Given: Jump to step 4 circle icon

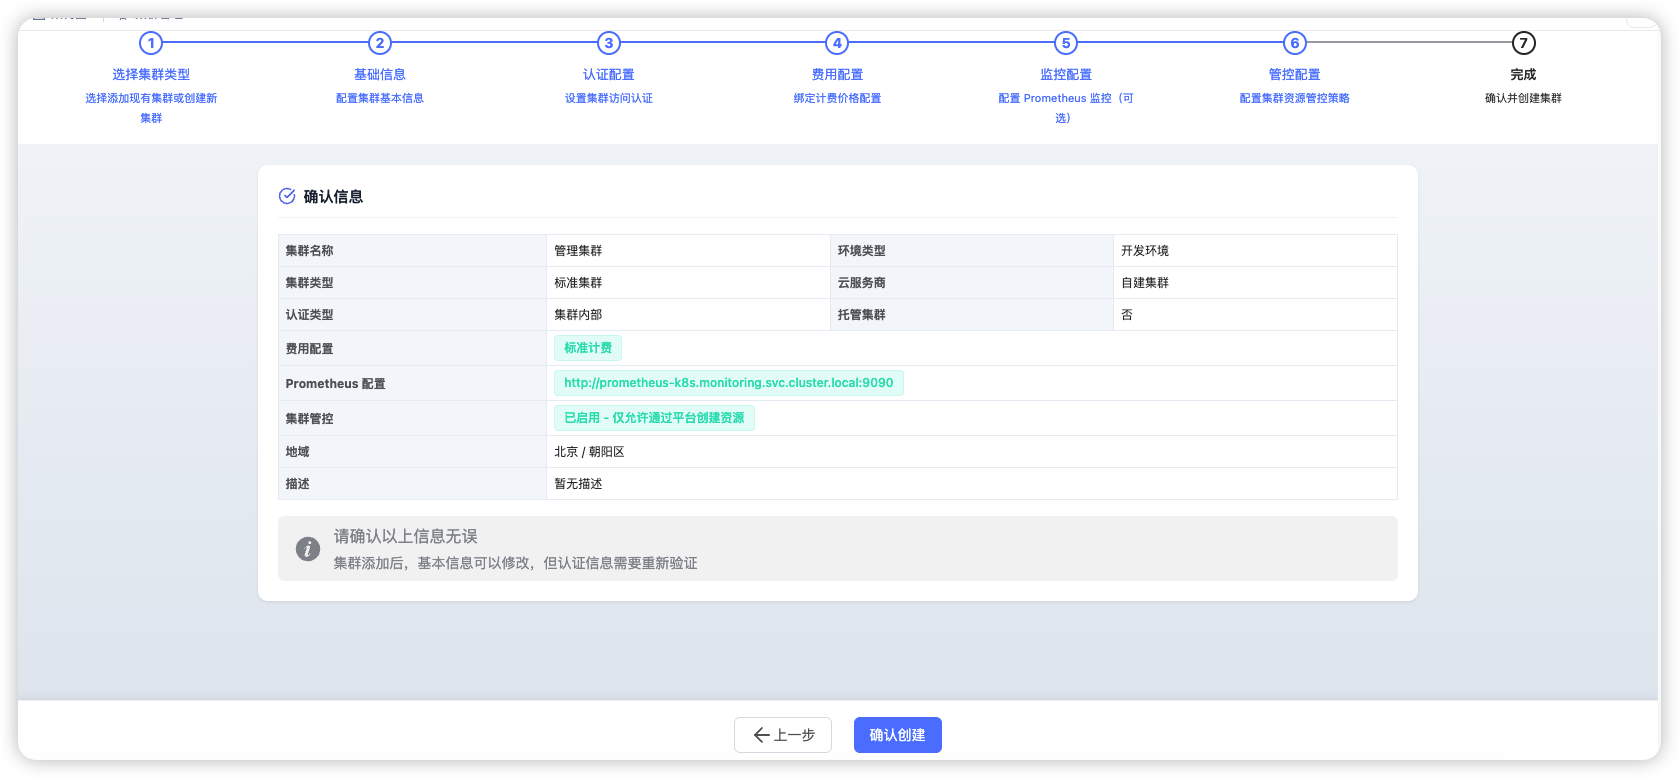Looking at the screenshot, I should (837, 43).
